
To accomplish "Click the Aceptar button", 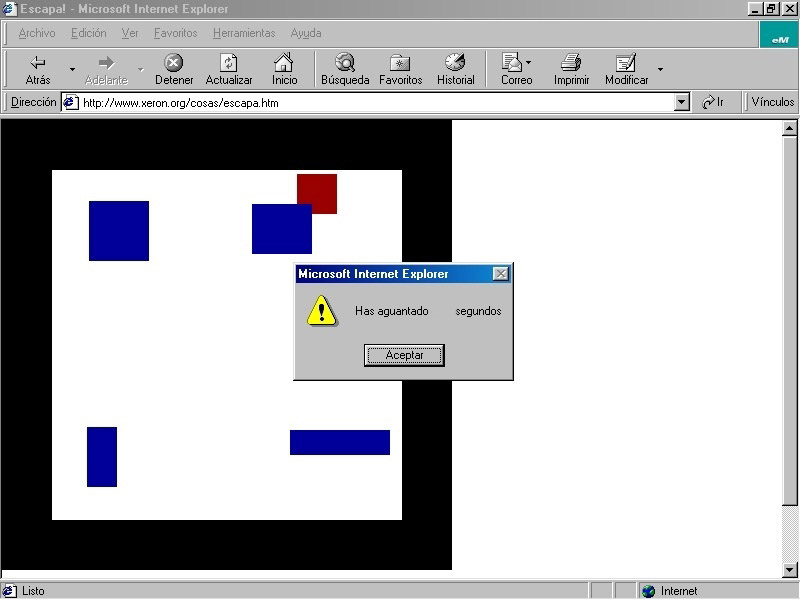I will point(404,355).
